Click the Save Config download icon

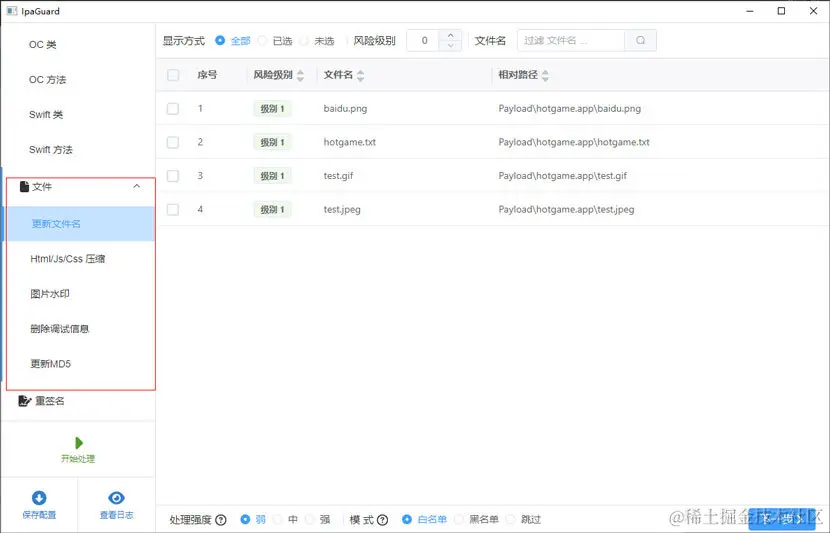39,498
